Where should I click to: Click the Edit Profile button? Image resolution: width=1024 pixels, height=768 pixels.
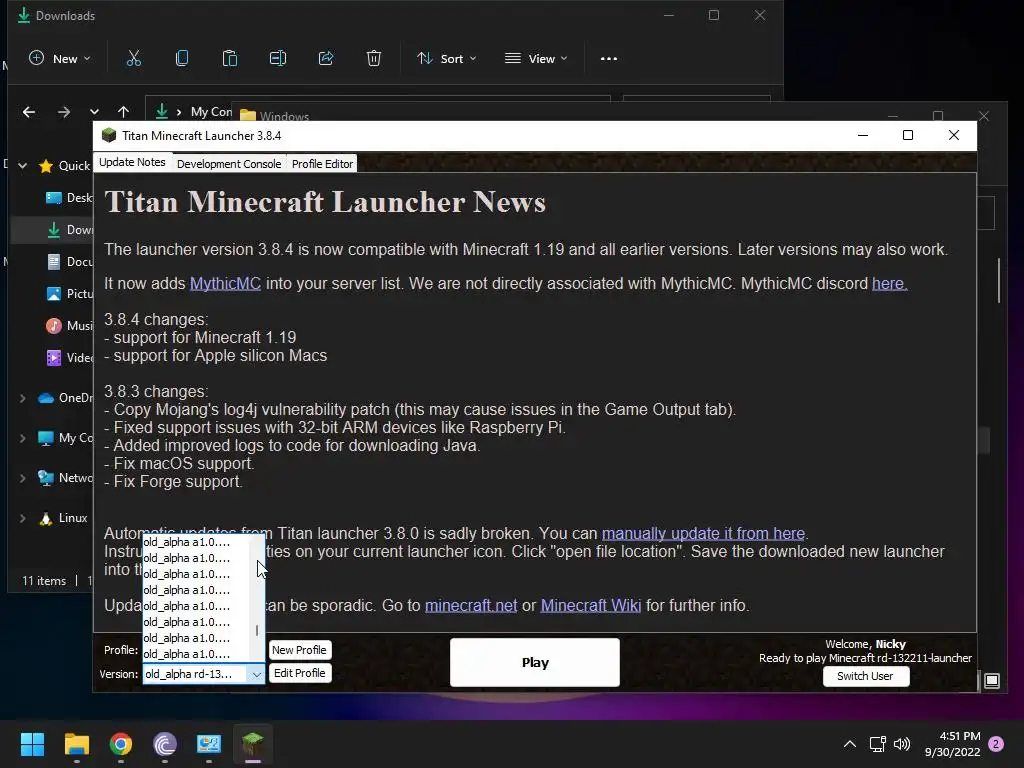tap(300, 673)
